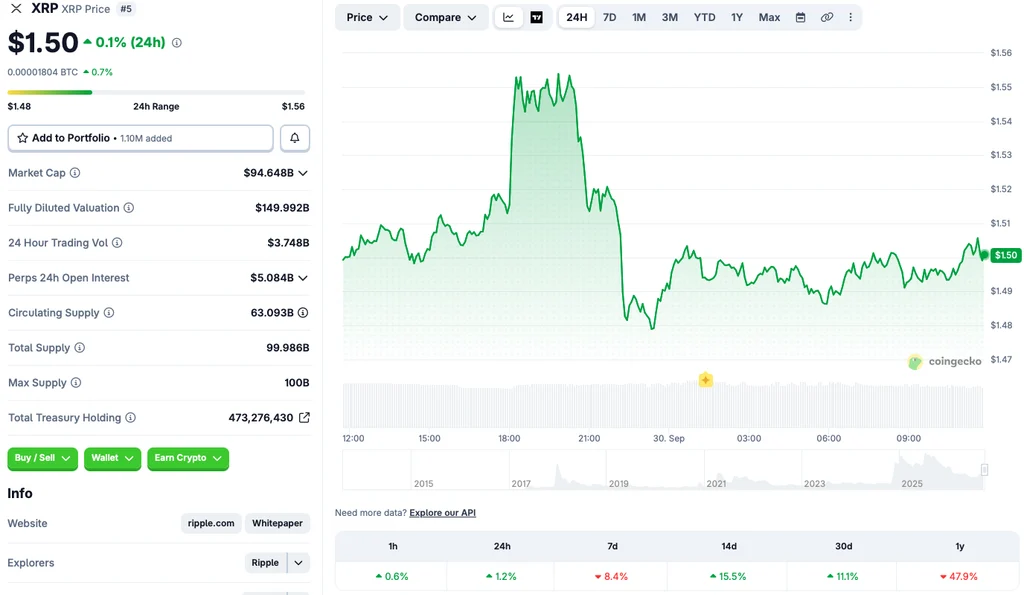Image resolution: width=1024 pixels, height=595 pixels.
Task: Show Circulating Supply label info icon
Action: tap(108, 312)
